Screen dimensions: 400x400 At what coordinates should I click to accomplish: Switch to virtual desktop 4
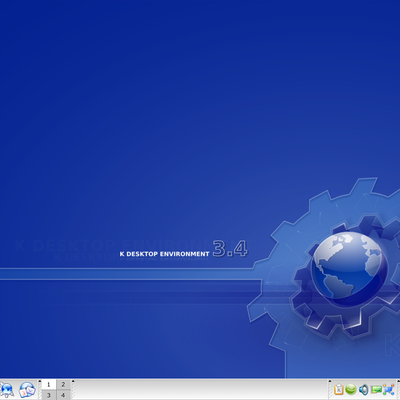(x=63, y=395)
